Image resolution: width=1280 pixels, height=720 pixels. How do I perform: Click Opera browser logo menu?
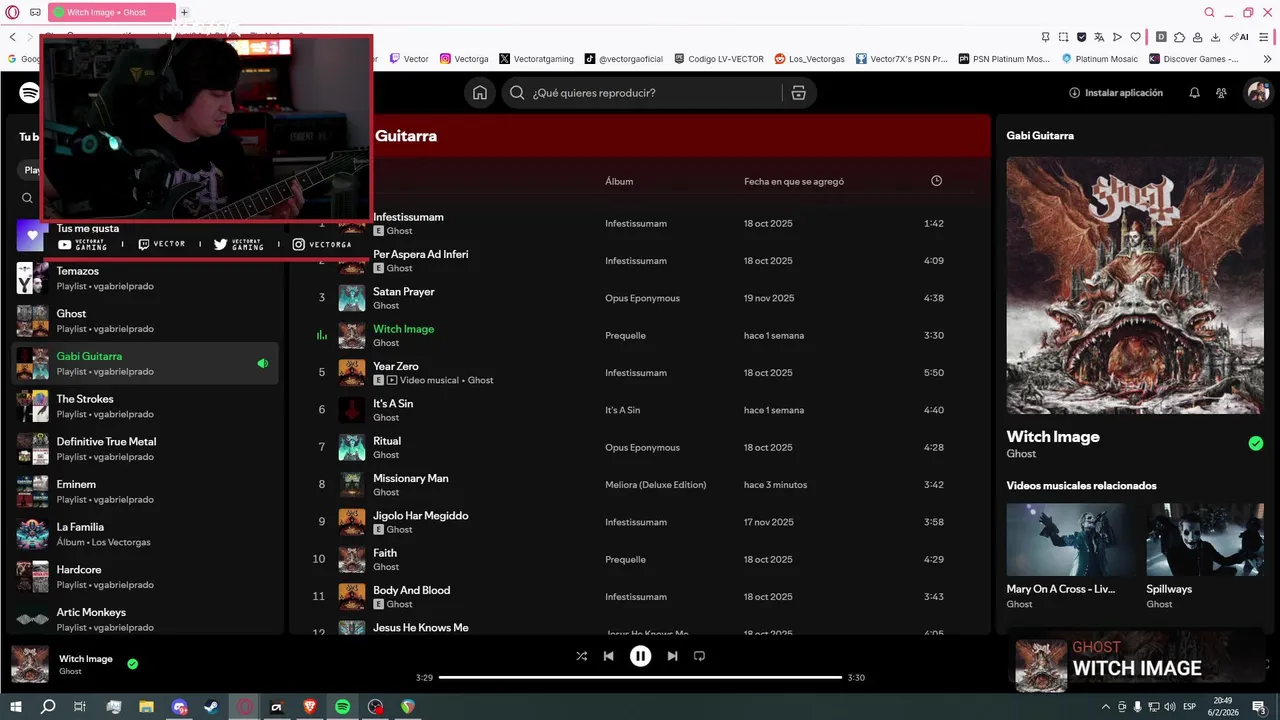point(13,12)
